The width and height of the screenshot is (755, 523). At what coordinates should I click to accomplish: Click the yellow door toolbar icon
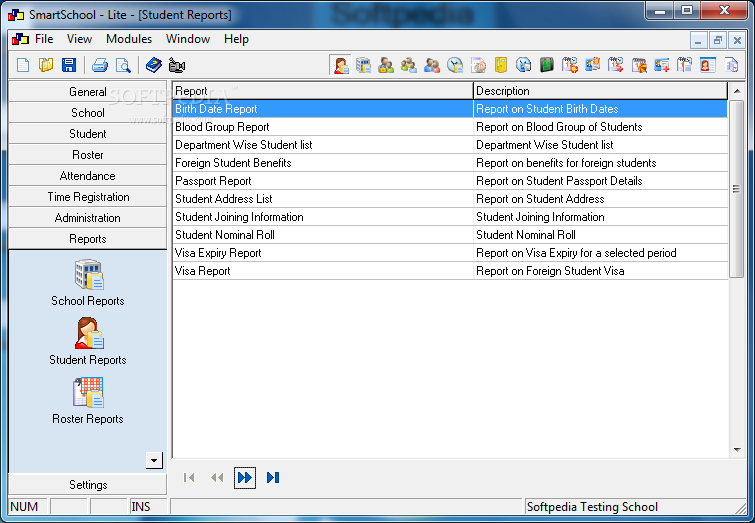[x=501, y=65]
